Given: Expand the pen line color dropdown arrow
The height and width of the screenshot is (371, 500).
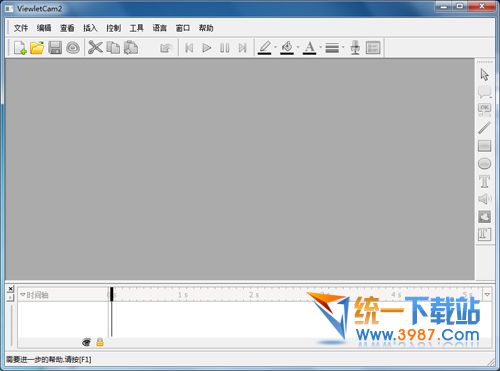Looking at the screenshot, I should pos(276,48).
